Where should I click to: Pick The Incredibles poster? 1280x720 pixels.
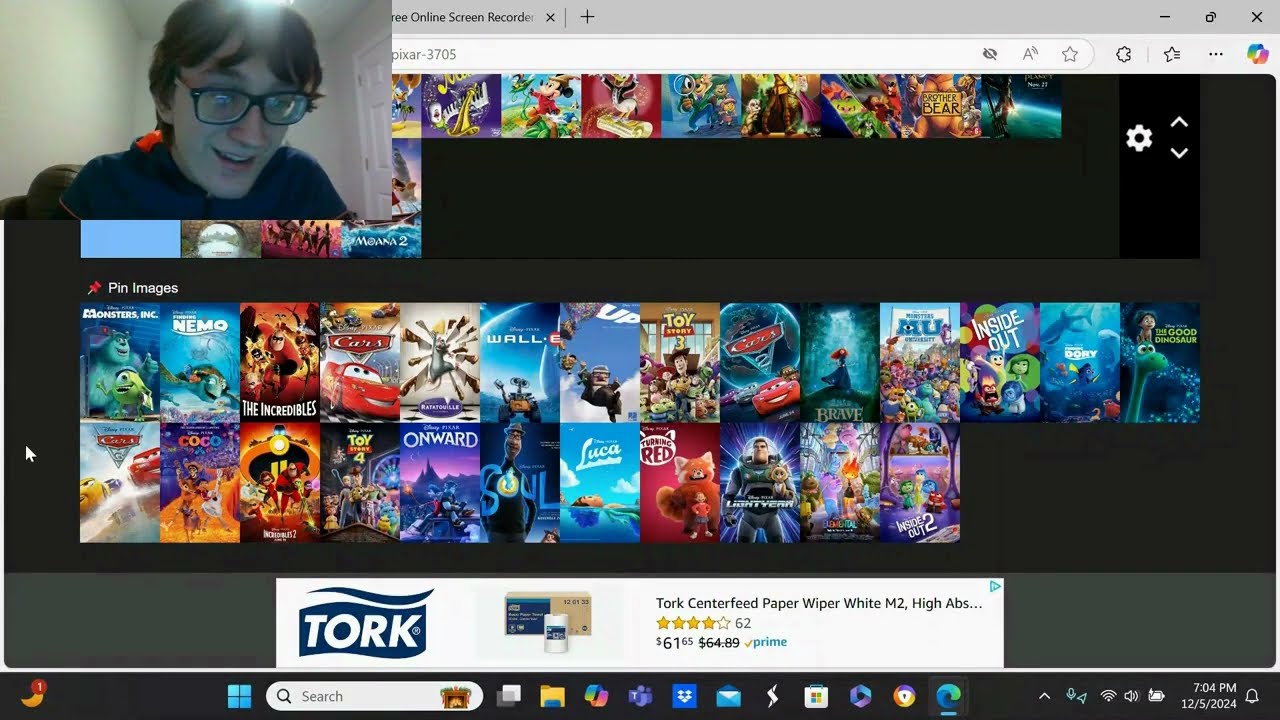coord(280,363)
